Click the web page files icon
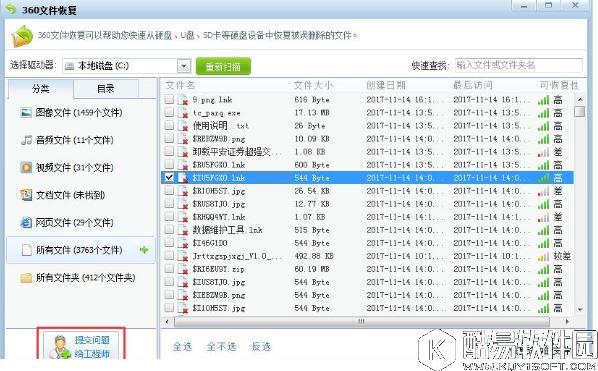 click(x=26, y=222)
